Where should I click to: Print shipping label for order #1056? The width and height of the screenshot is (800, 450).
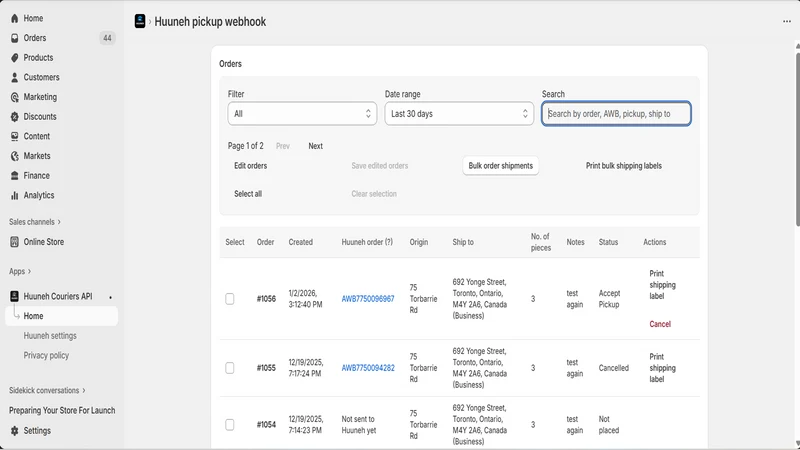tap(662, 285)
